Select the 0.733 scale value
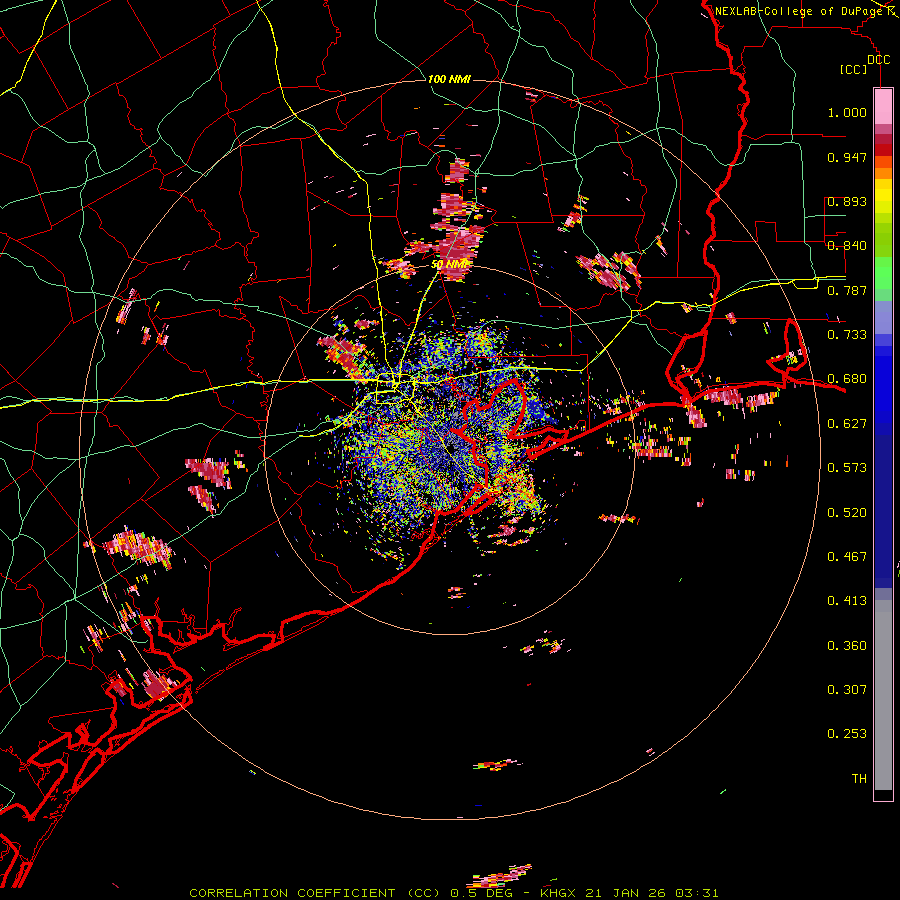 point(847,335)
